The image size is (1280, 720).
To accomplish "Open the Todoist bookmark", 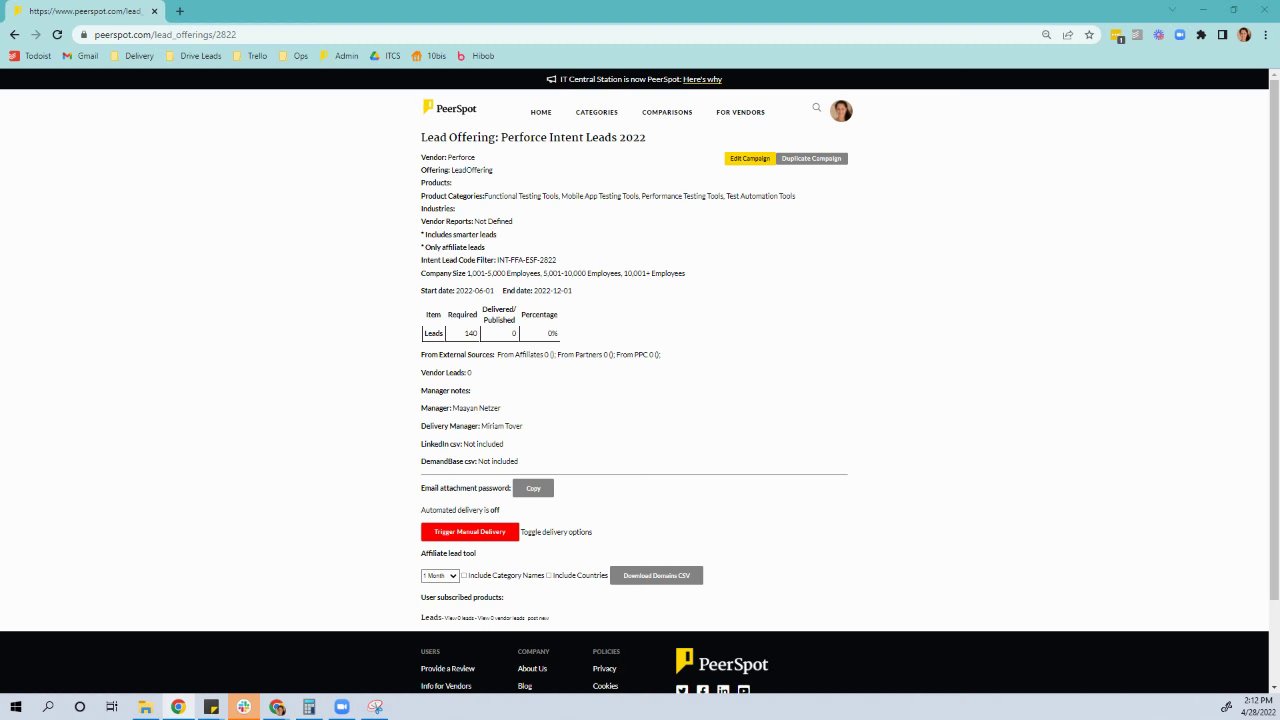I will pyautogui.click(x=30, y=56).
